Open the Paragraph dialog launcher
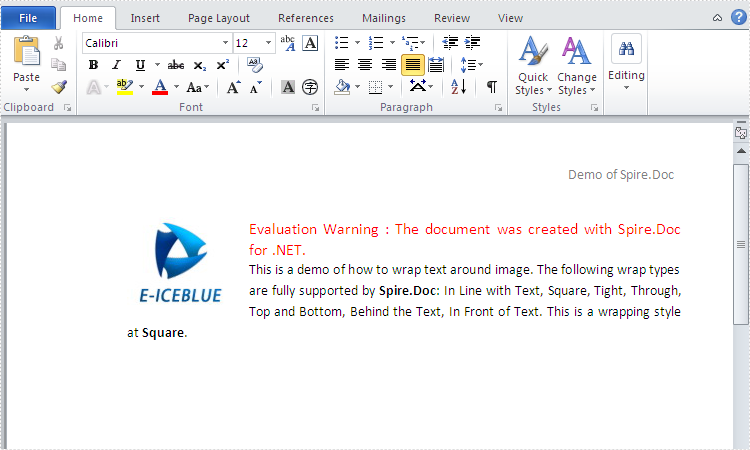The image size is (750, 450). 498,108
